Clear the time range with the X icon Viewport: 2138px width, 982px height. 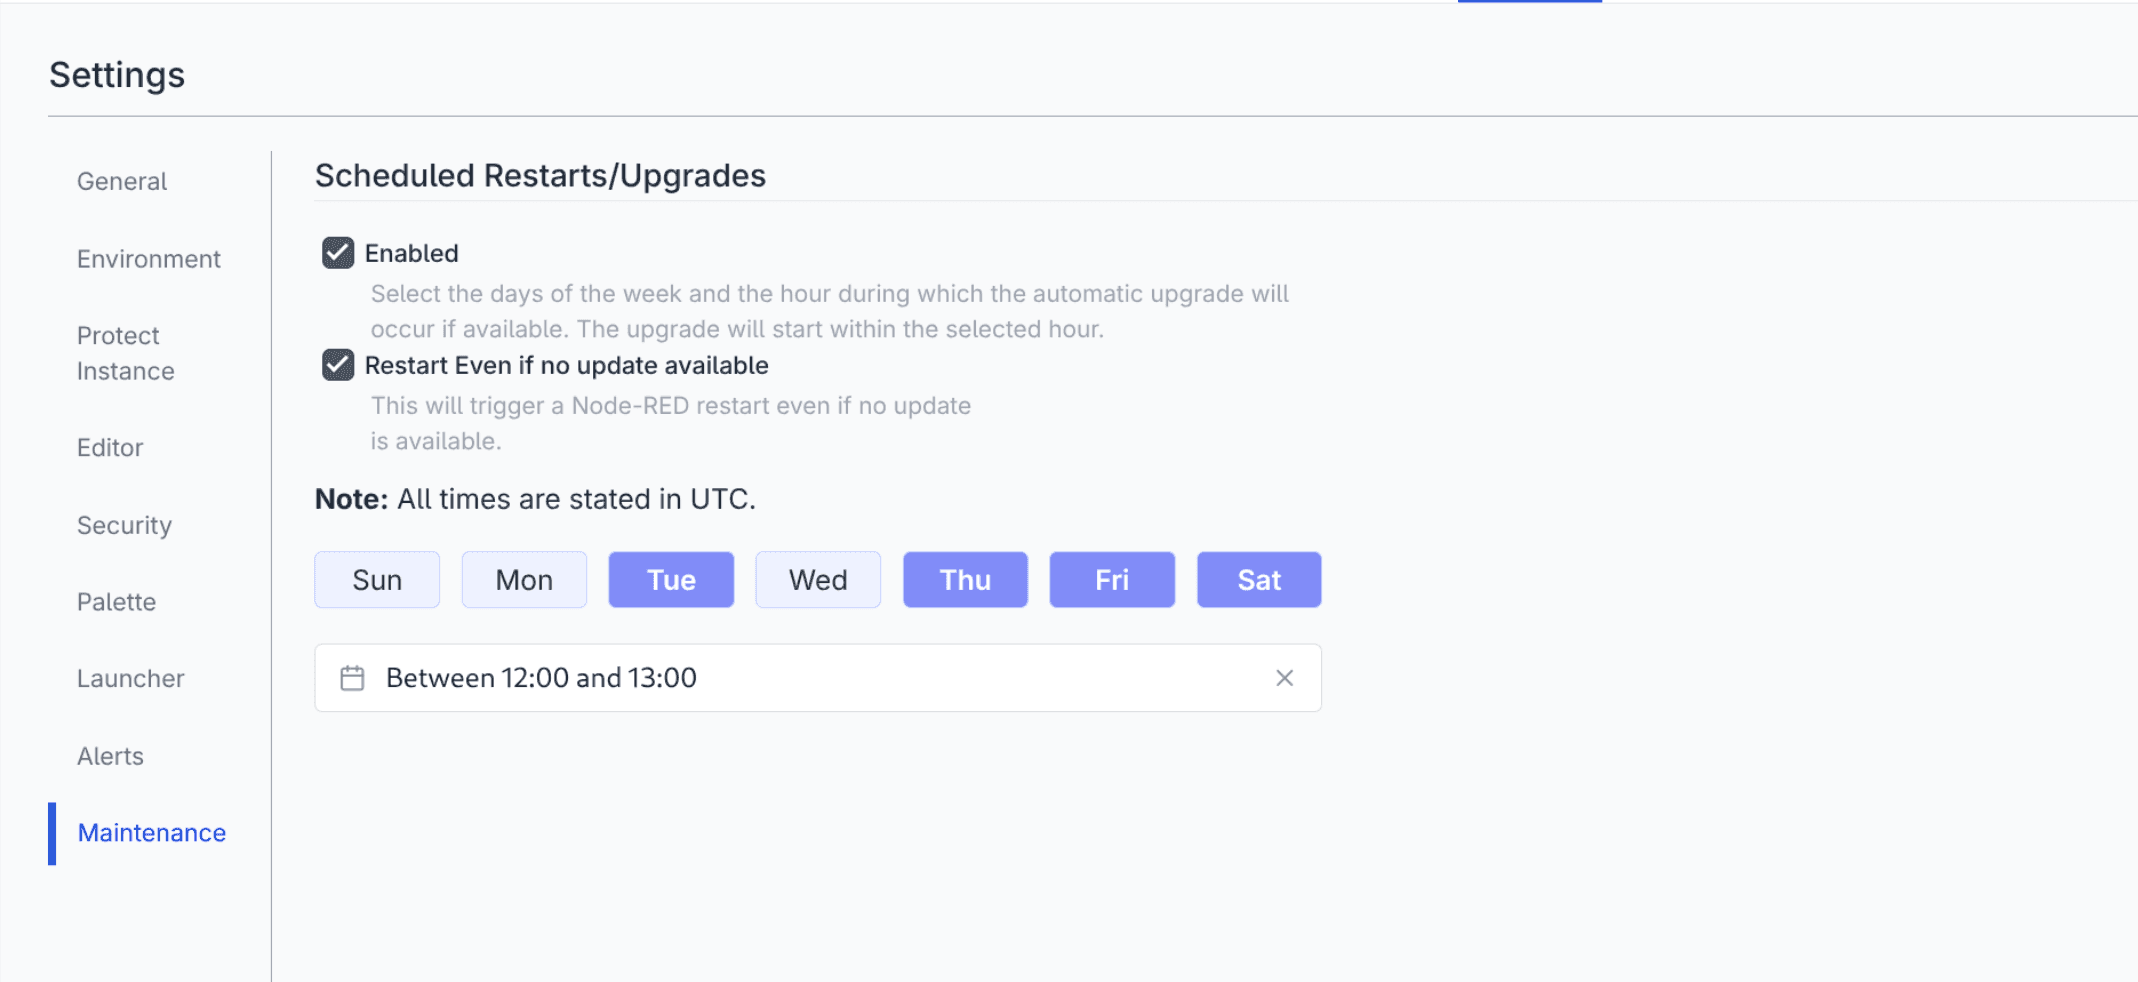point(1285,677)
